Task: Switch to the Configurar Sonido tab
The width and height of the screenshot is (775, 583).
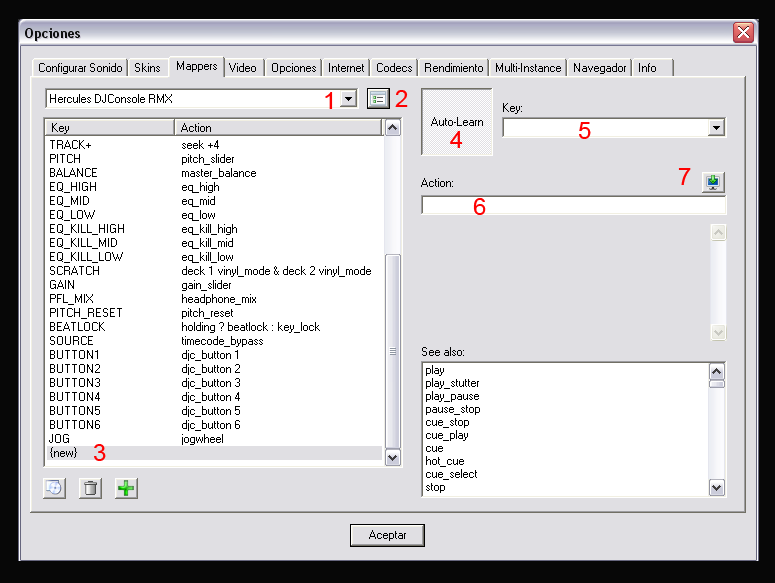Action: (x=80, y=68)
